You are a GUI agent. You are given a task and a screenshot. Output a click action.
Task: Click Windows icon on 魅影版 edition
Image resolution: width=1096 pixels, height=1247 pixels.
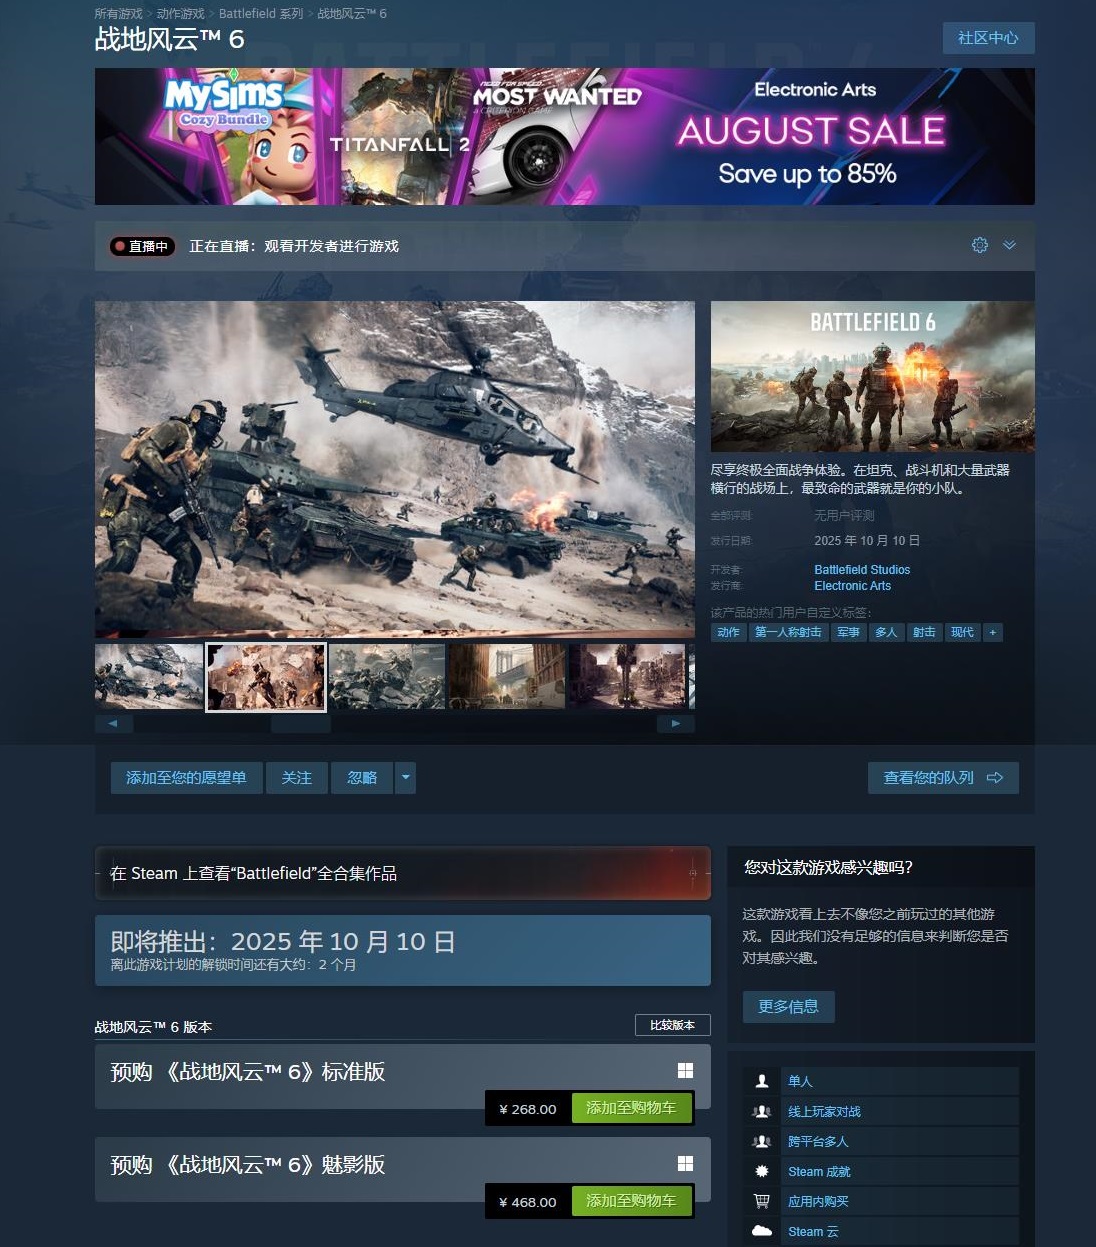point(685,1163)
